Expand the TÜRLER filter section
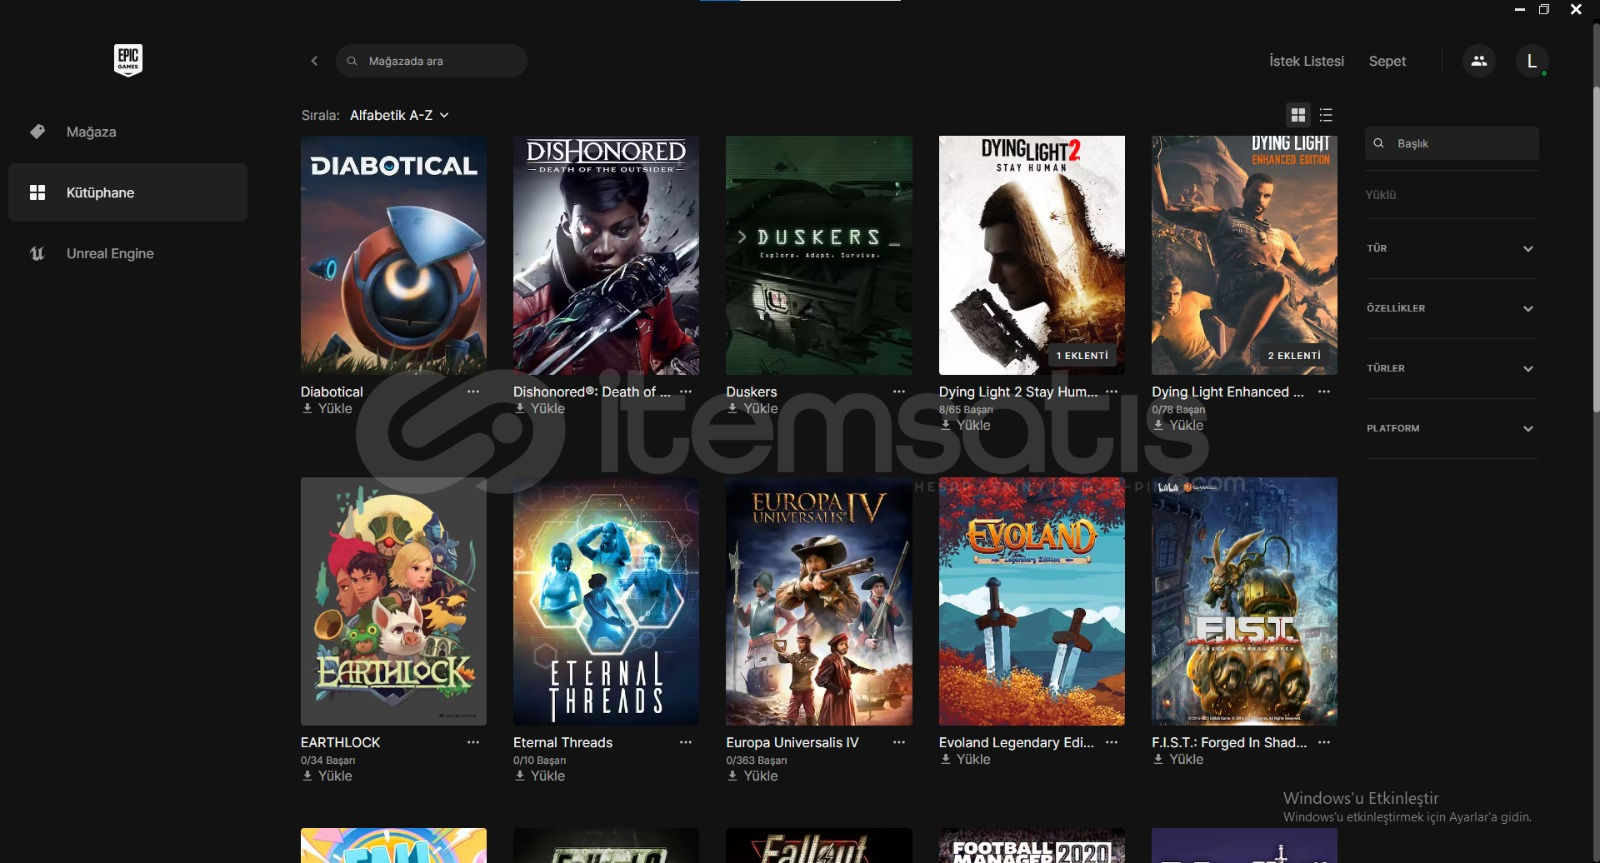Viewport: 1600px width, 863px height. pyautogui.click(x=1451, y=368)
